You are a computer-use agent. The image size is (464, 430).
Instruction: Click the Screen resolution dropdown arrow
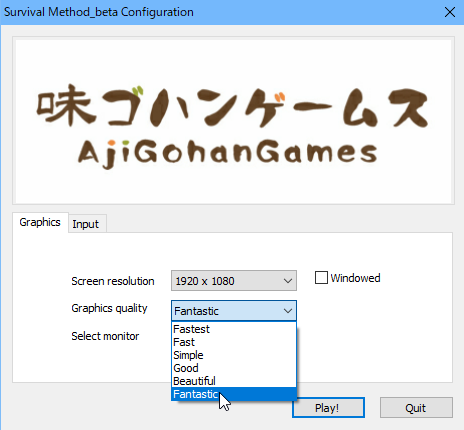(x=288, y=281)
